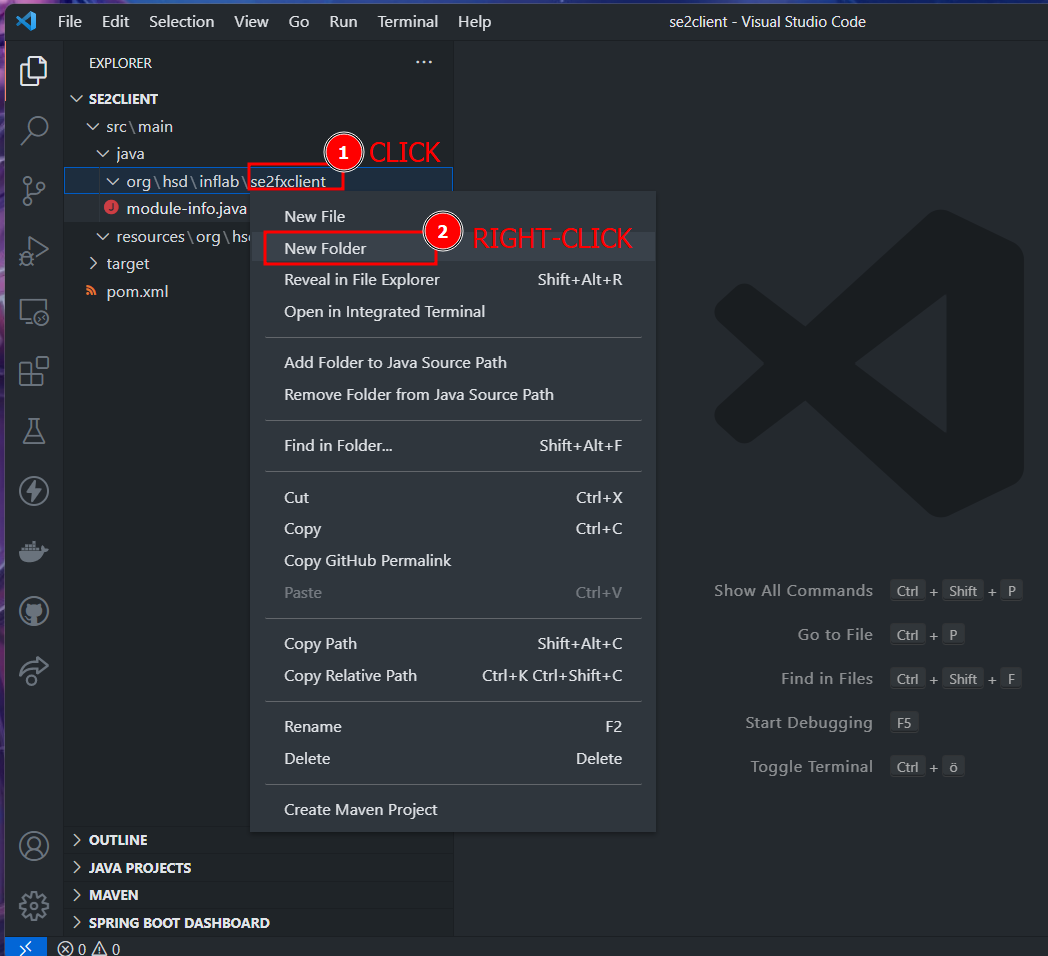1048x956 pixels.
Task: Collapse the SE2CLIENT root folder
Action: (76, 99)
